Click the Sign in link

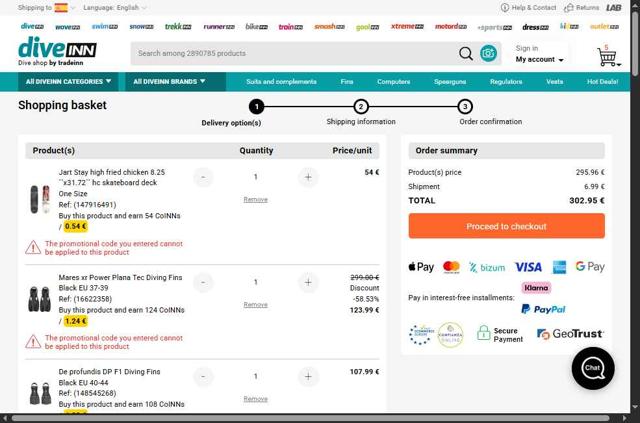[527, 48]
